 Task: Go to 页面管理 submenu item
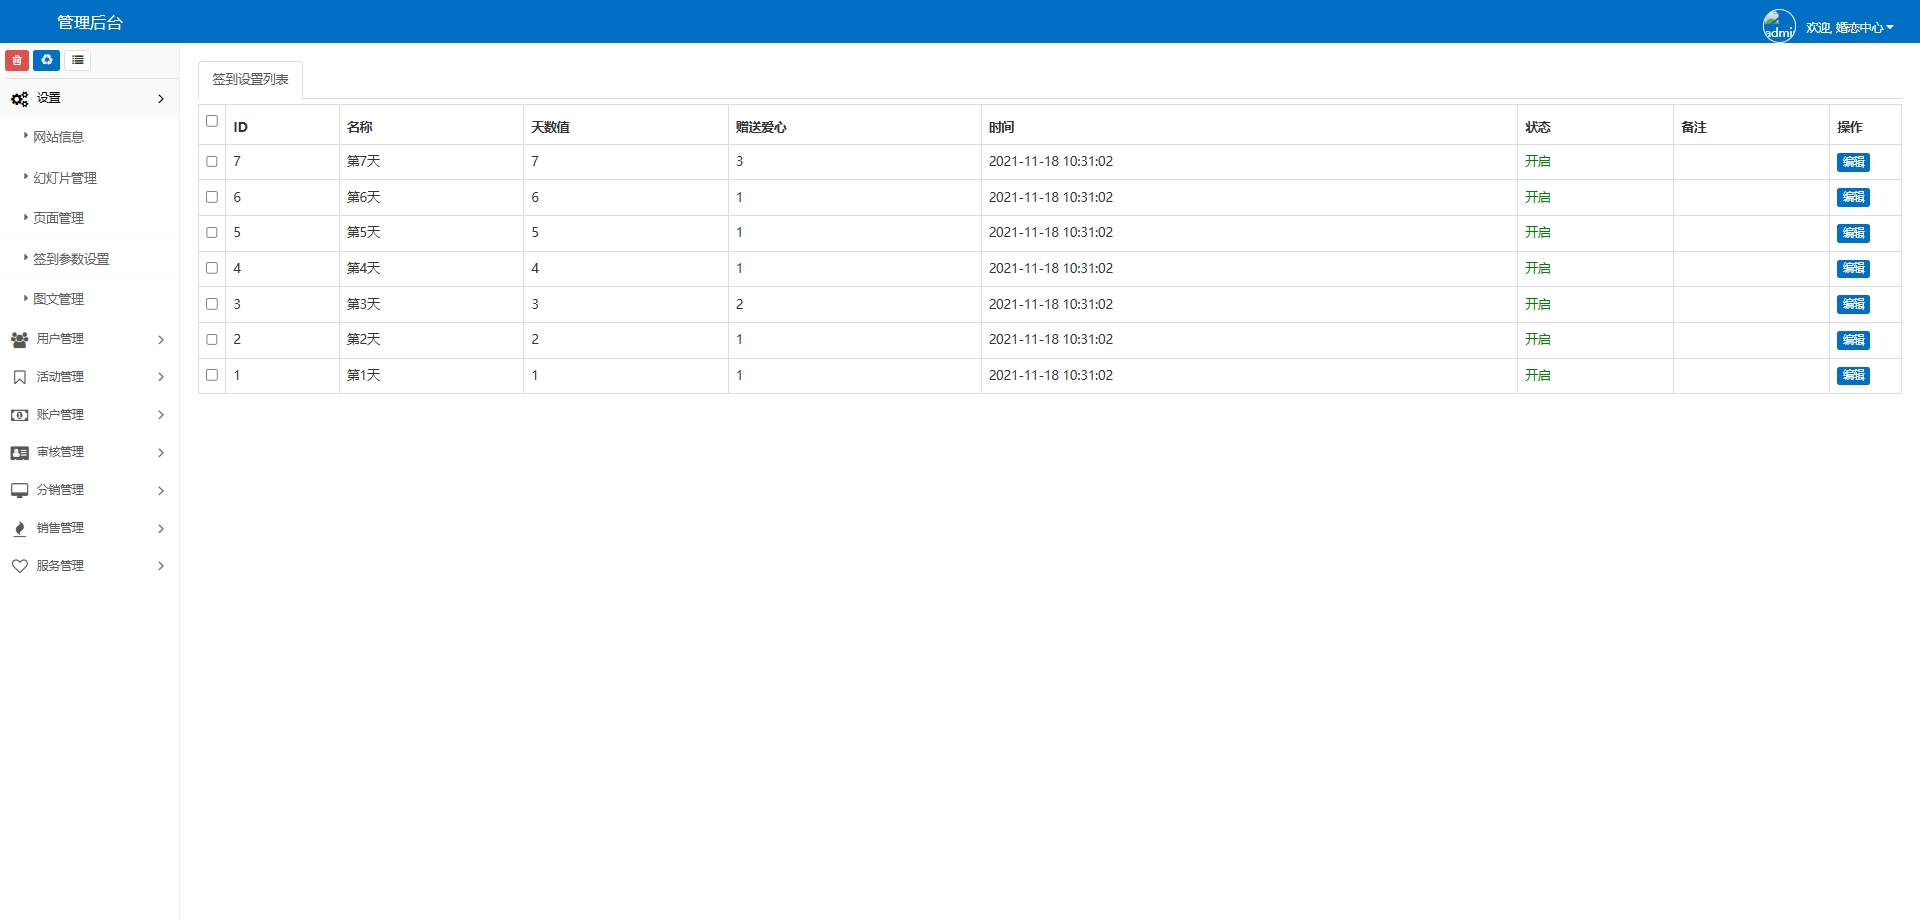point(59,218)
